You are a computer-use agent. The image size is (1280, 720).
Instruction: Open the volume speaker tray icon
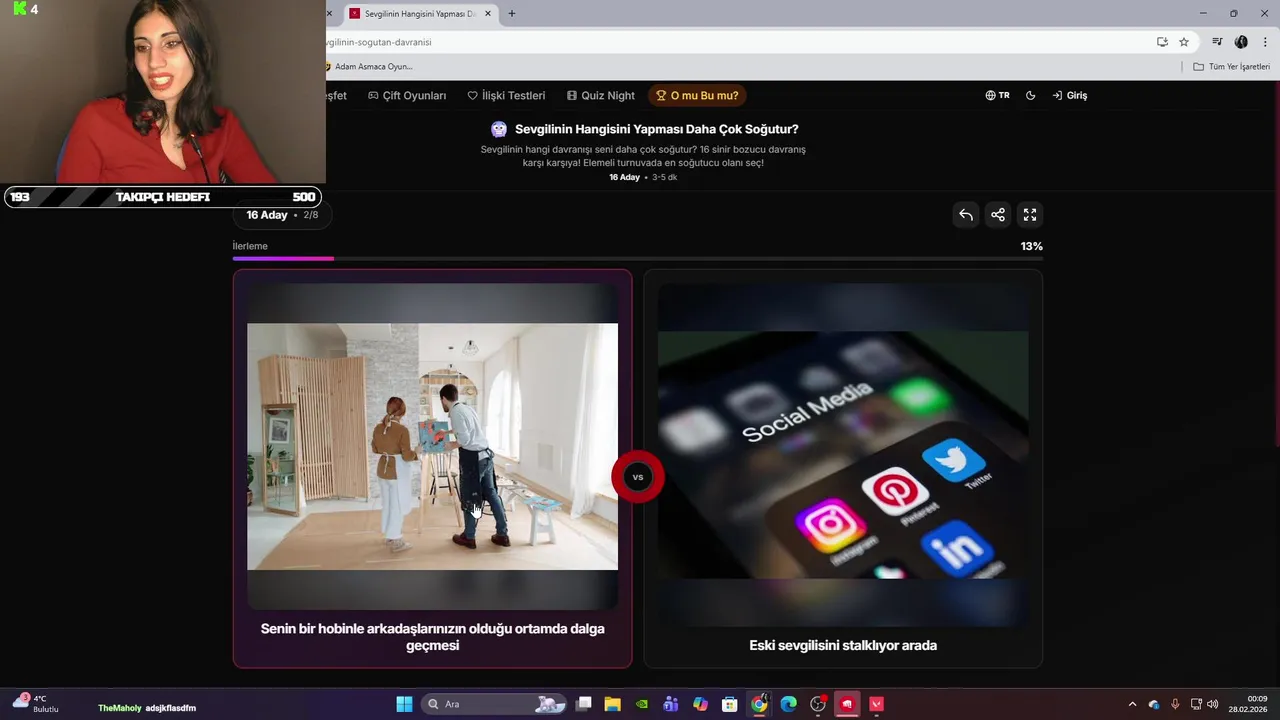point(1213,704)
